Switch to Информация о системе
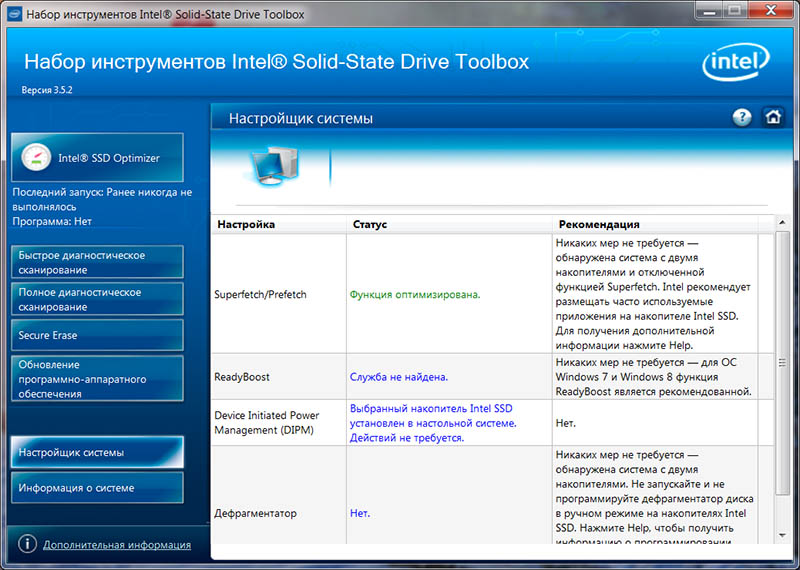 coord(97,488)
